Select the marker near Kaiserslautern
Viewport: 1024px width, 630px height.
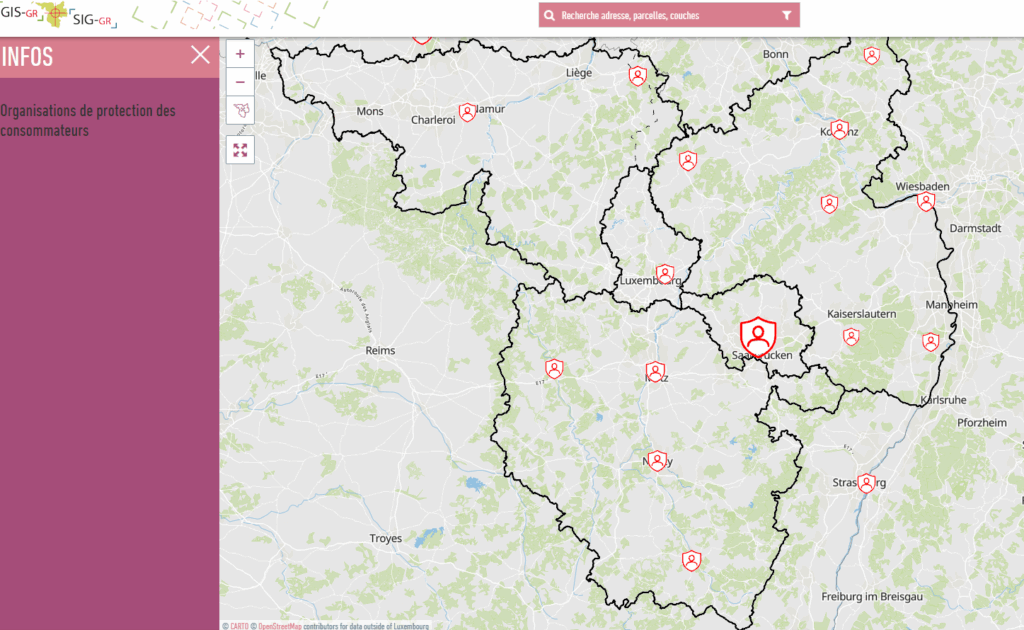pos(850,336)
